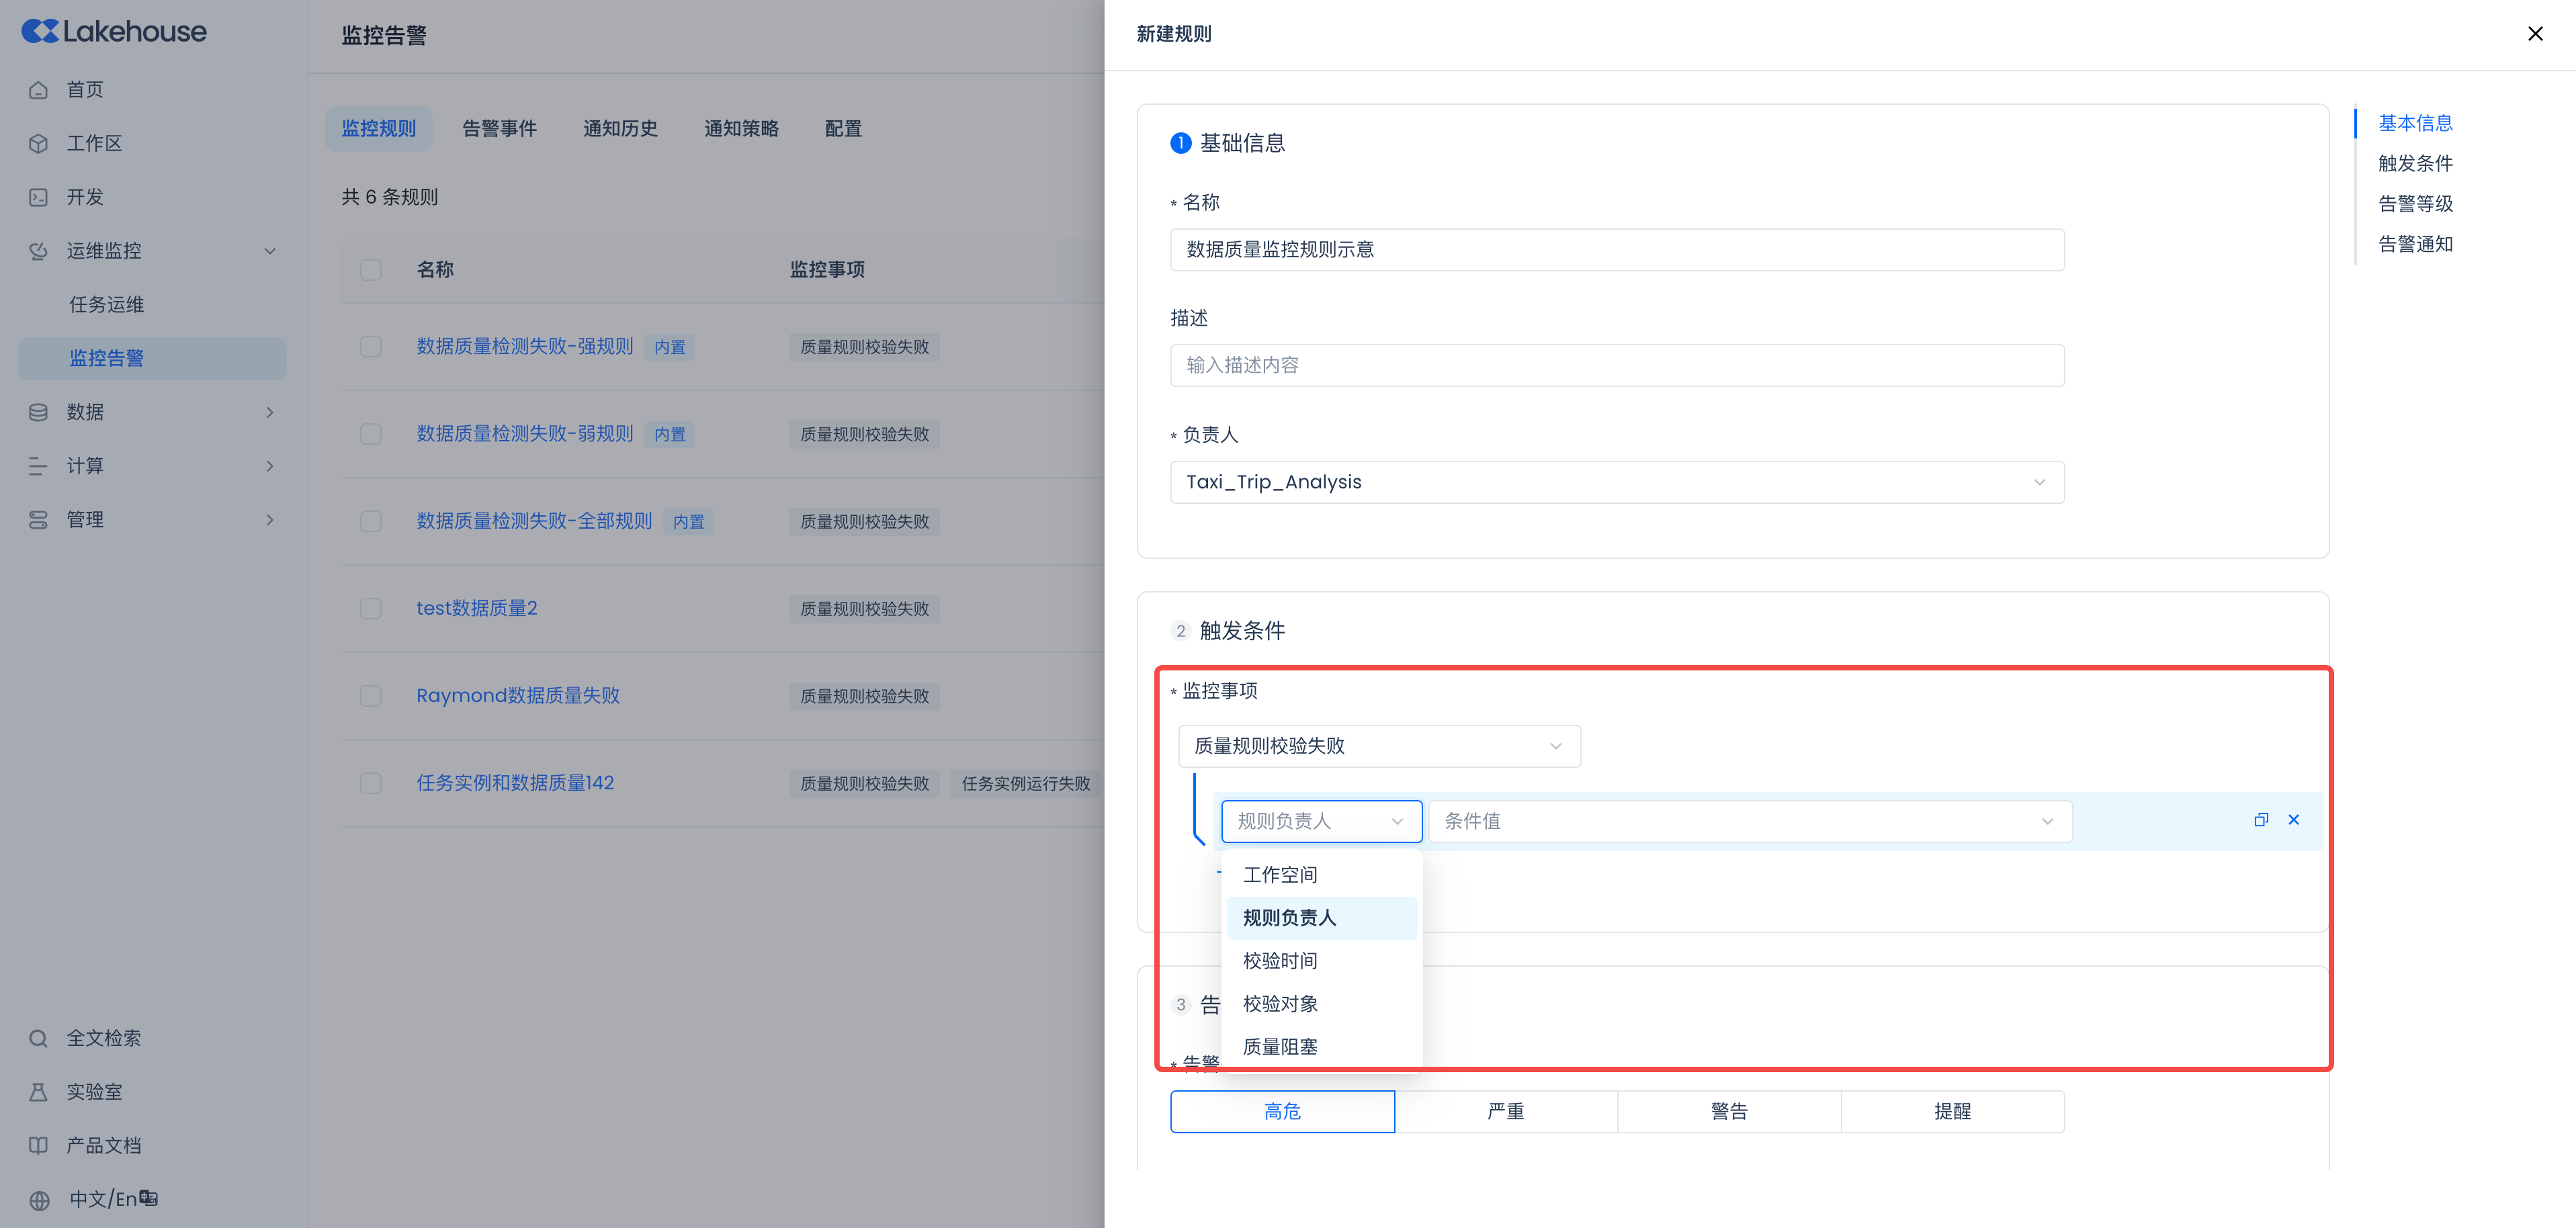Expand the 数据 sidebar menu chevron
This screenshot has width=2576, height=1228.
[x=270, y=412]
